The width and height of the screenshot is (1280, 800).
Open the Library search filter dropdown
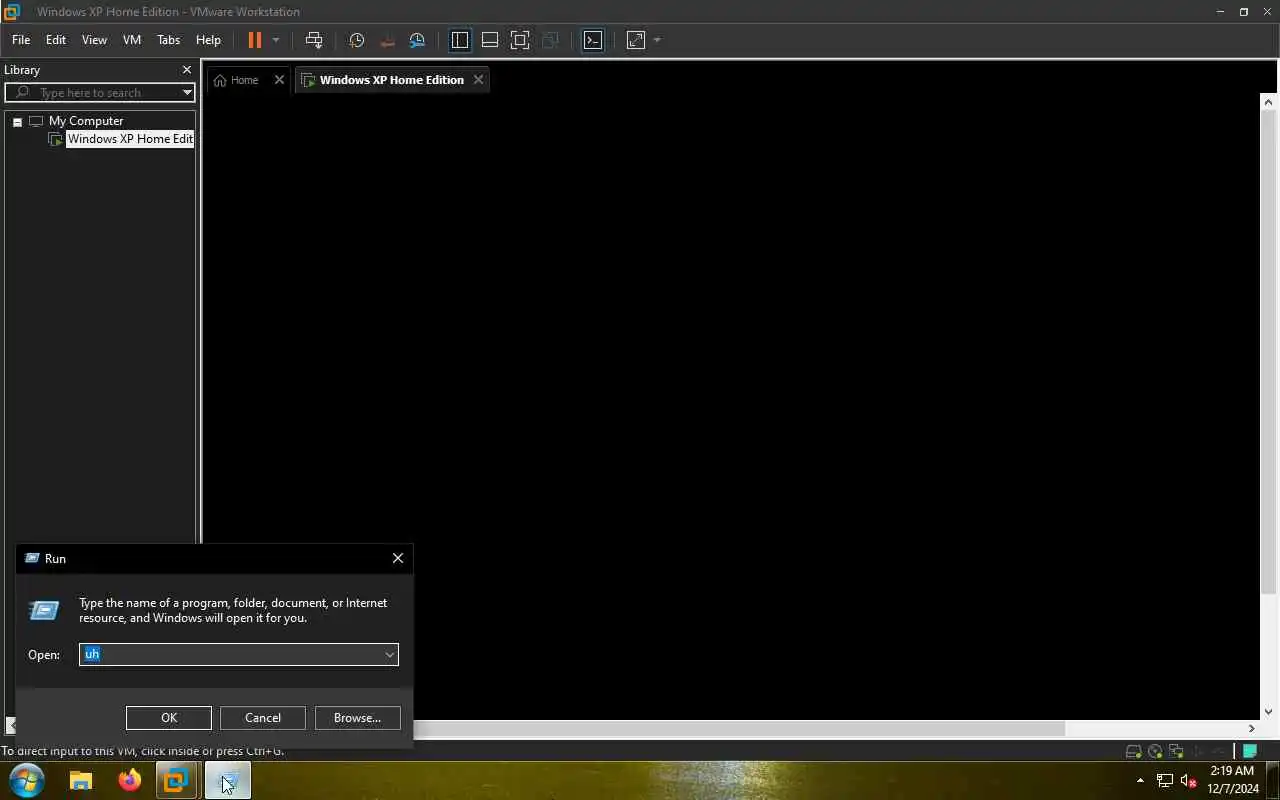point(187,93)
